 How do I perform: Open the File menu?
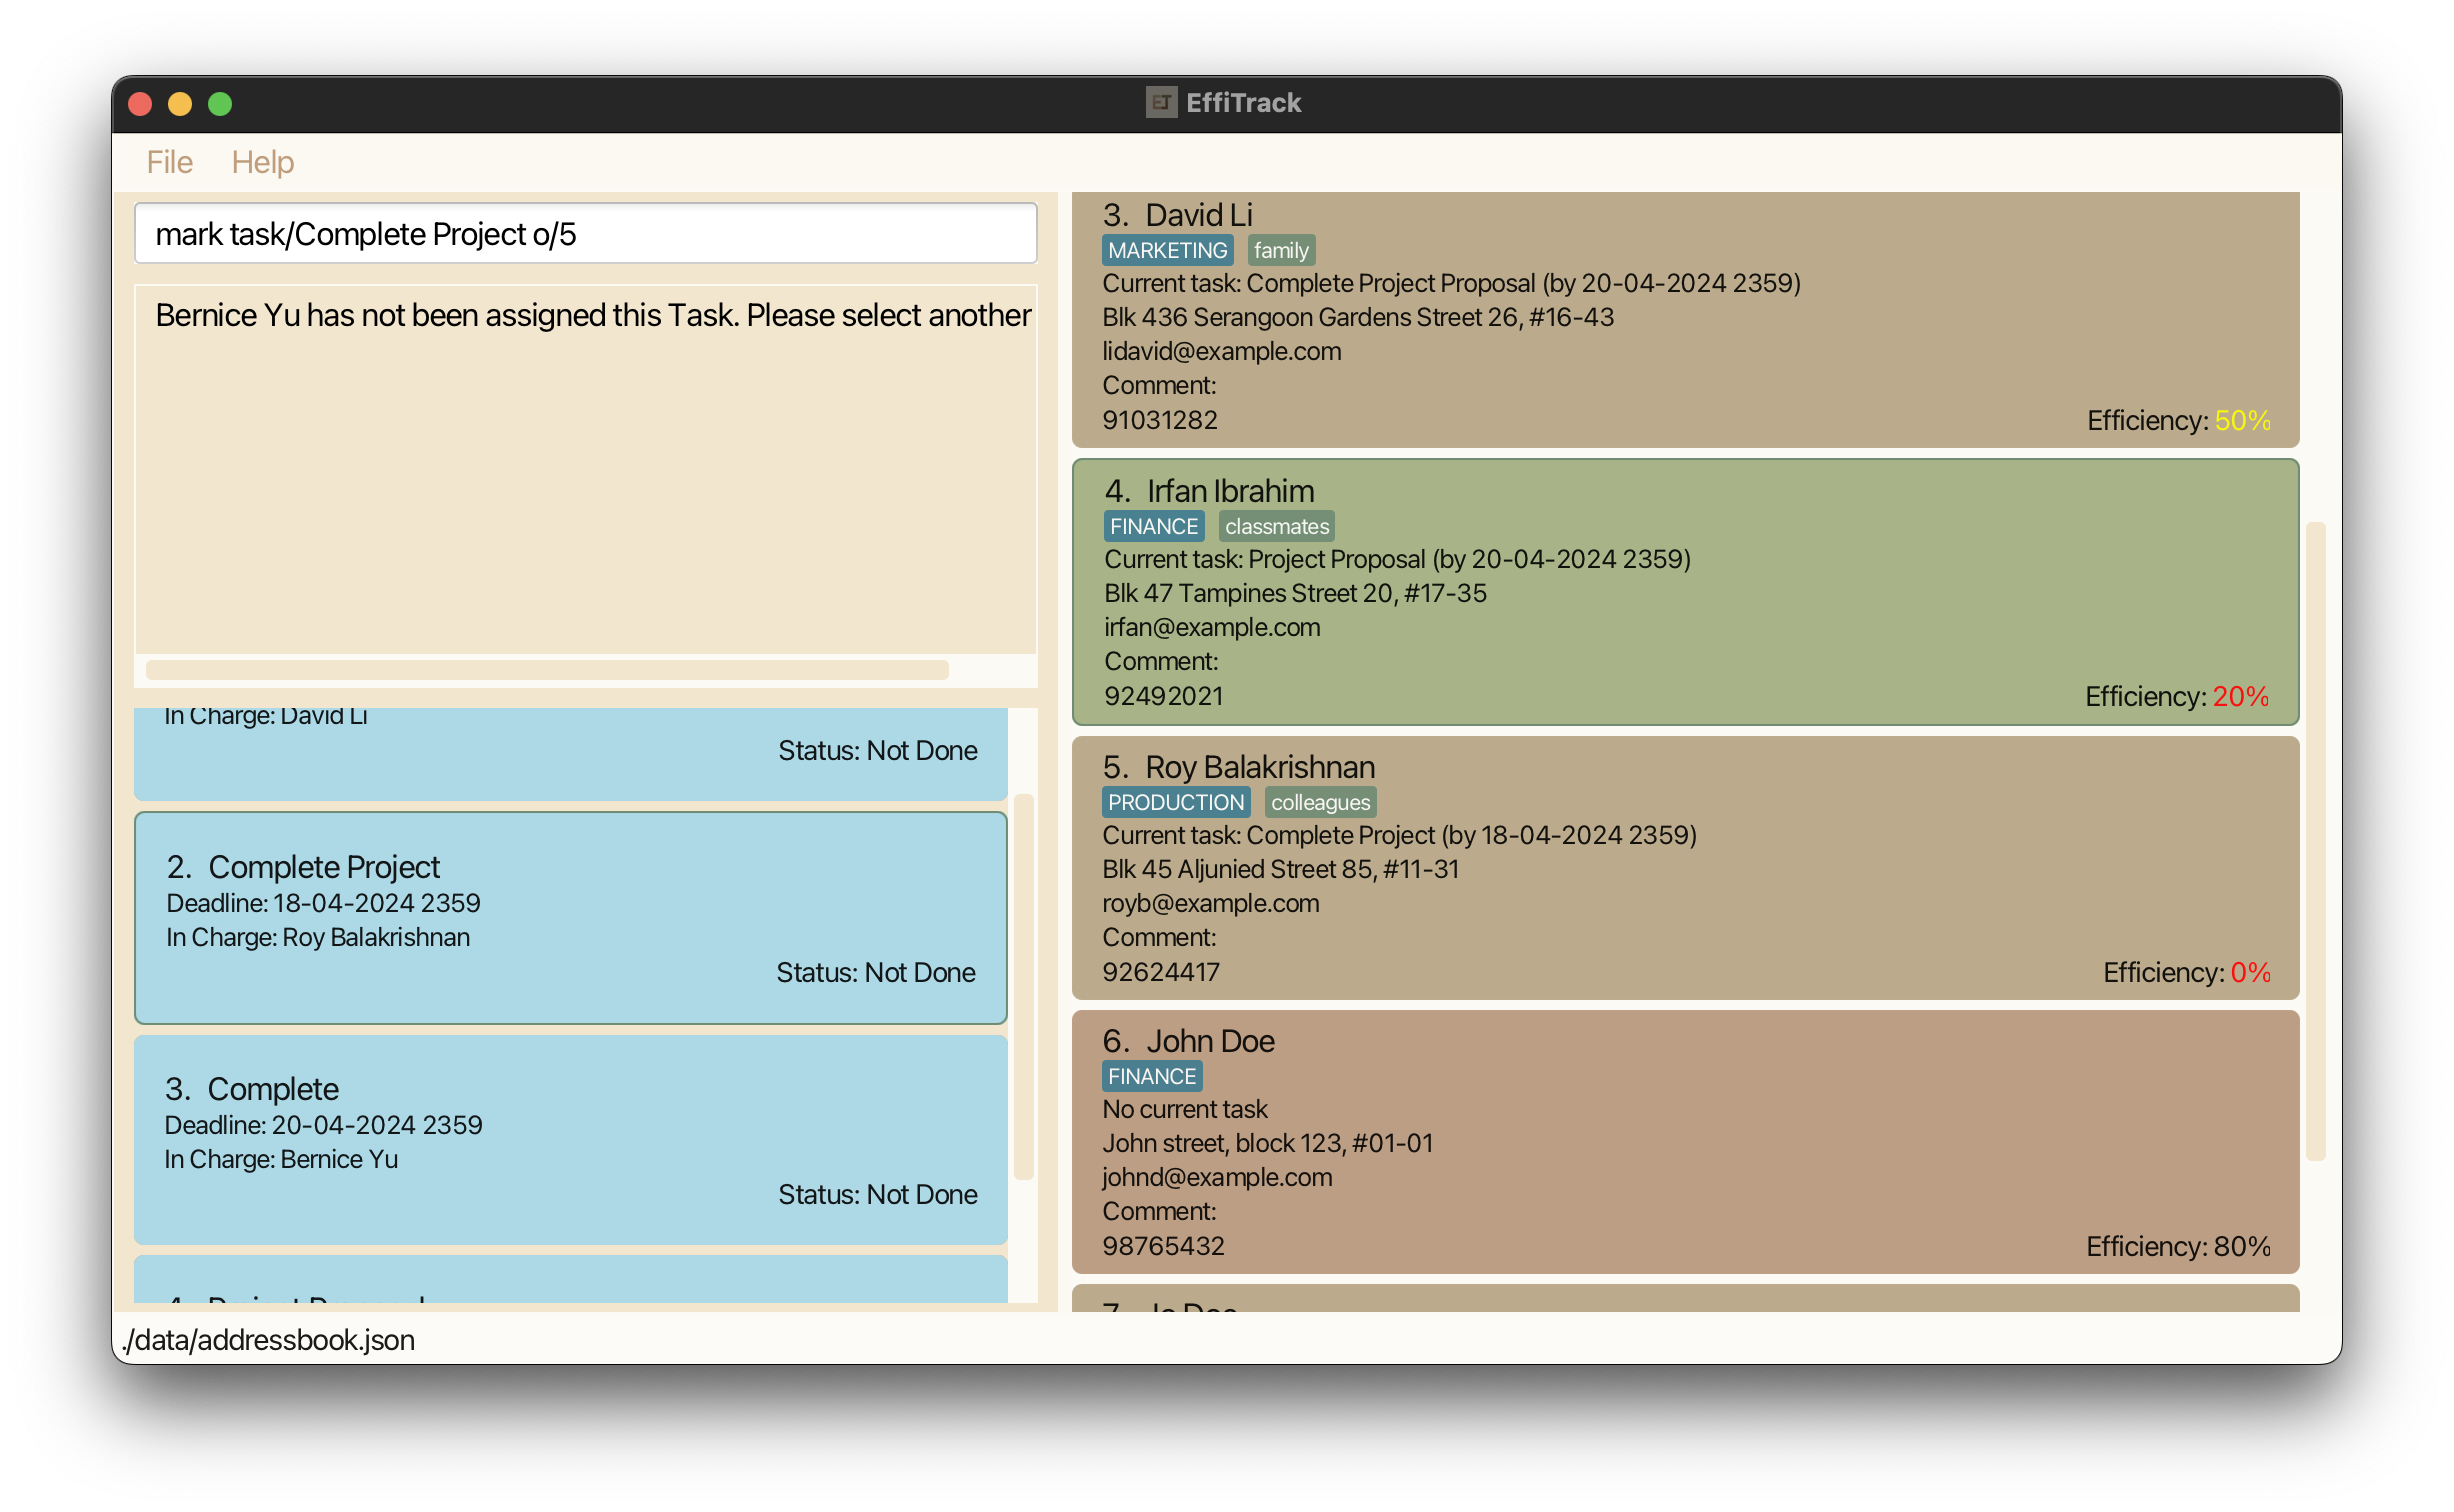pyautogui.click(x=169, y=162)
